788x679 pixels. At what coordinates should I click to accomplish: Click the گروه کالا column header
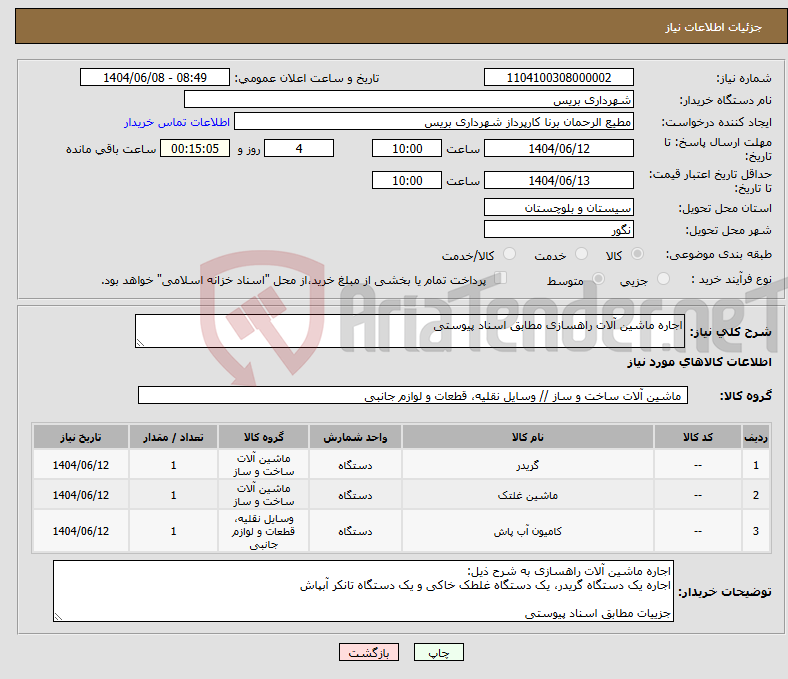263,437
